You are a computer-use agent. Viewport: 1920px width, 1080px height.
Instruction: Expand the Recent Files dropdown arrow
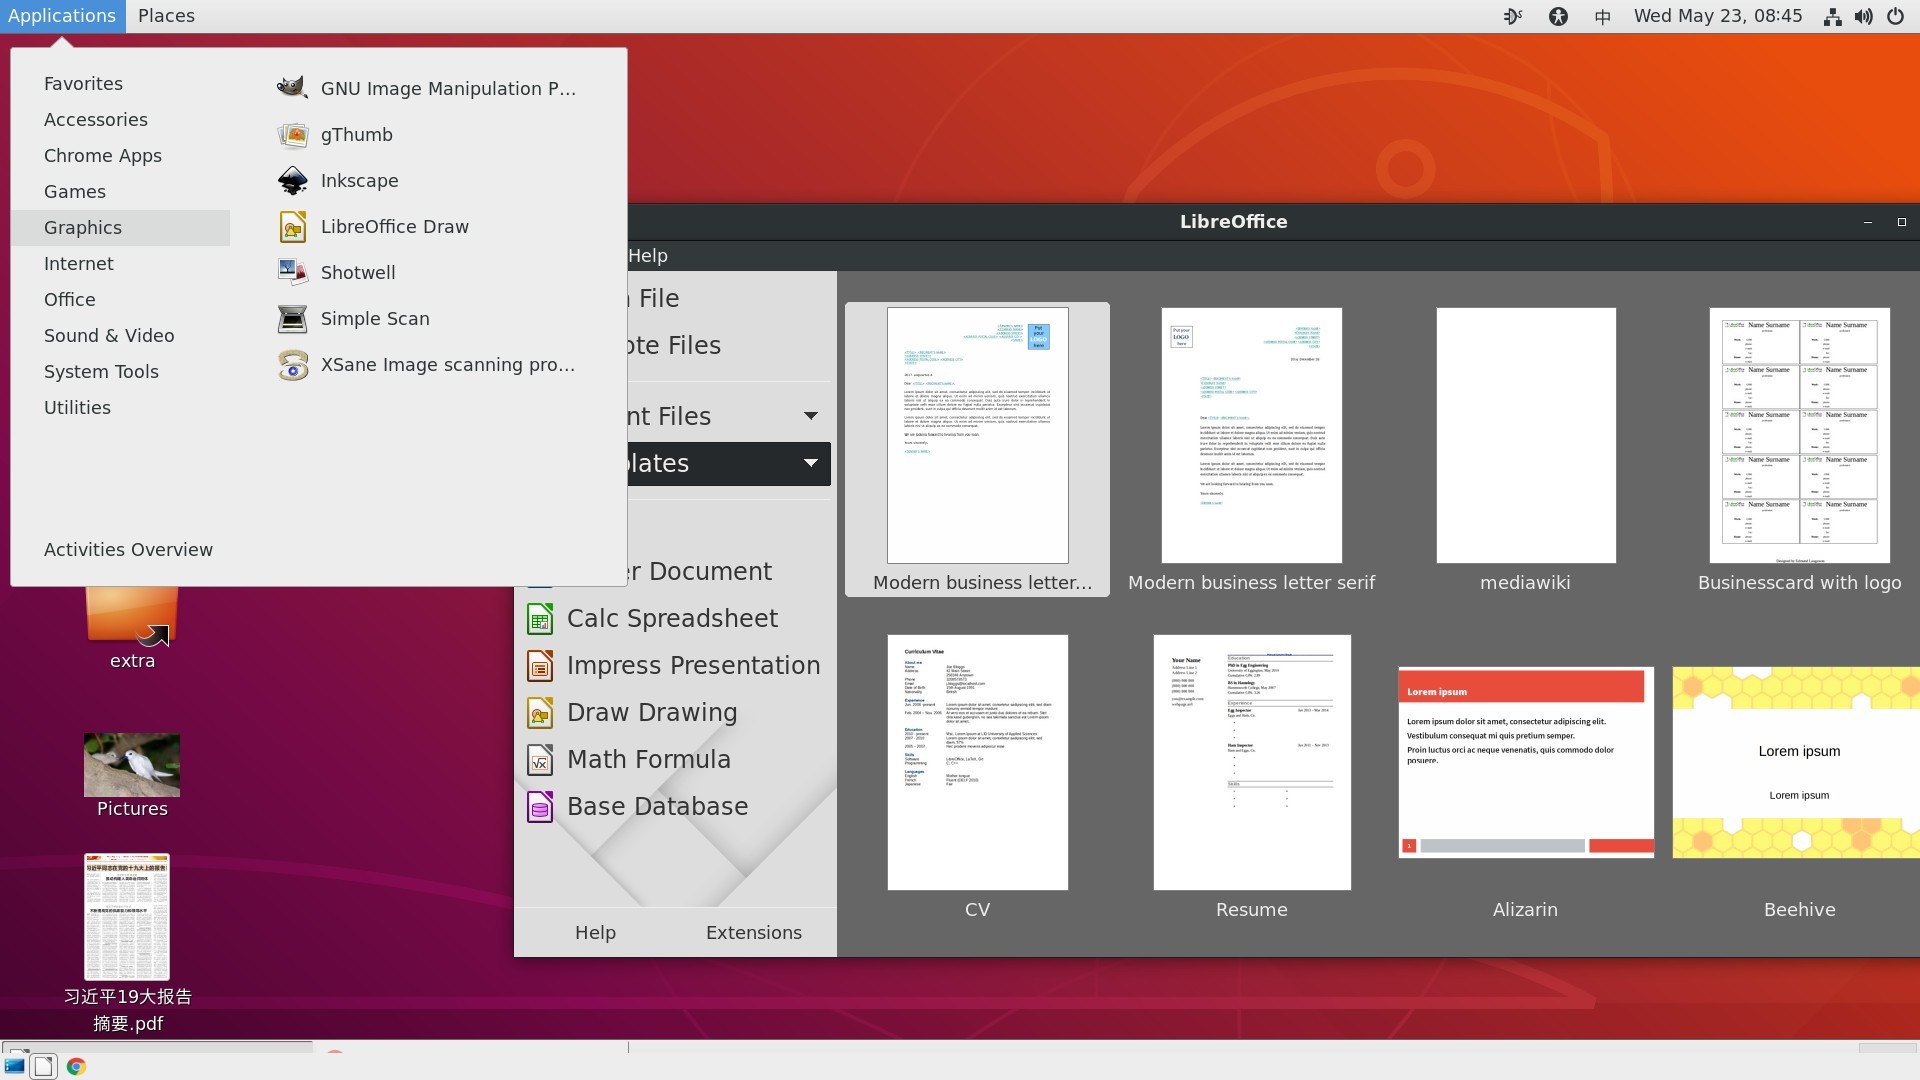(x=811, y=416)
